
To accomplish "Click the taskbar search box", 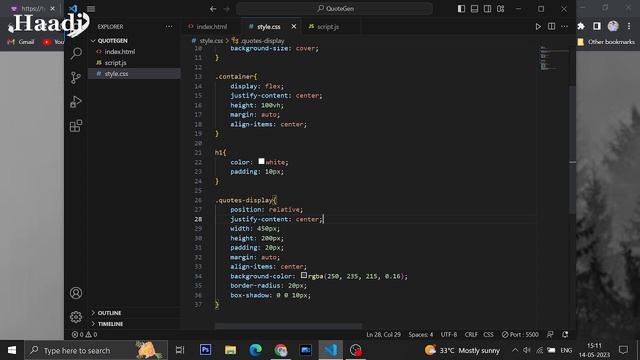I will tap(96, 350).
